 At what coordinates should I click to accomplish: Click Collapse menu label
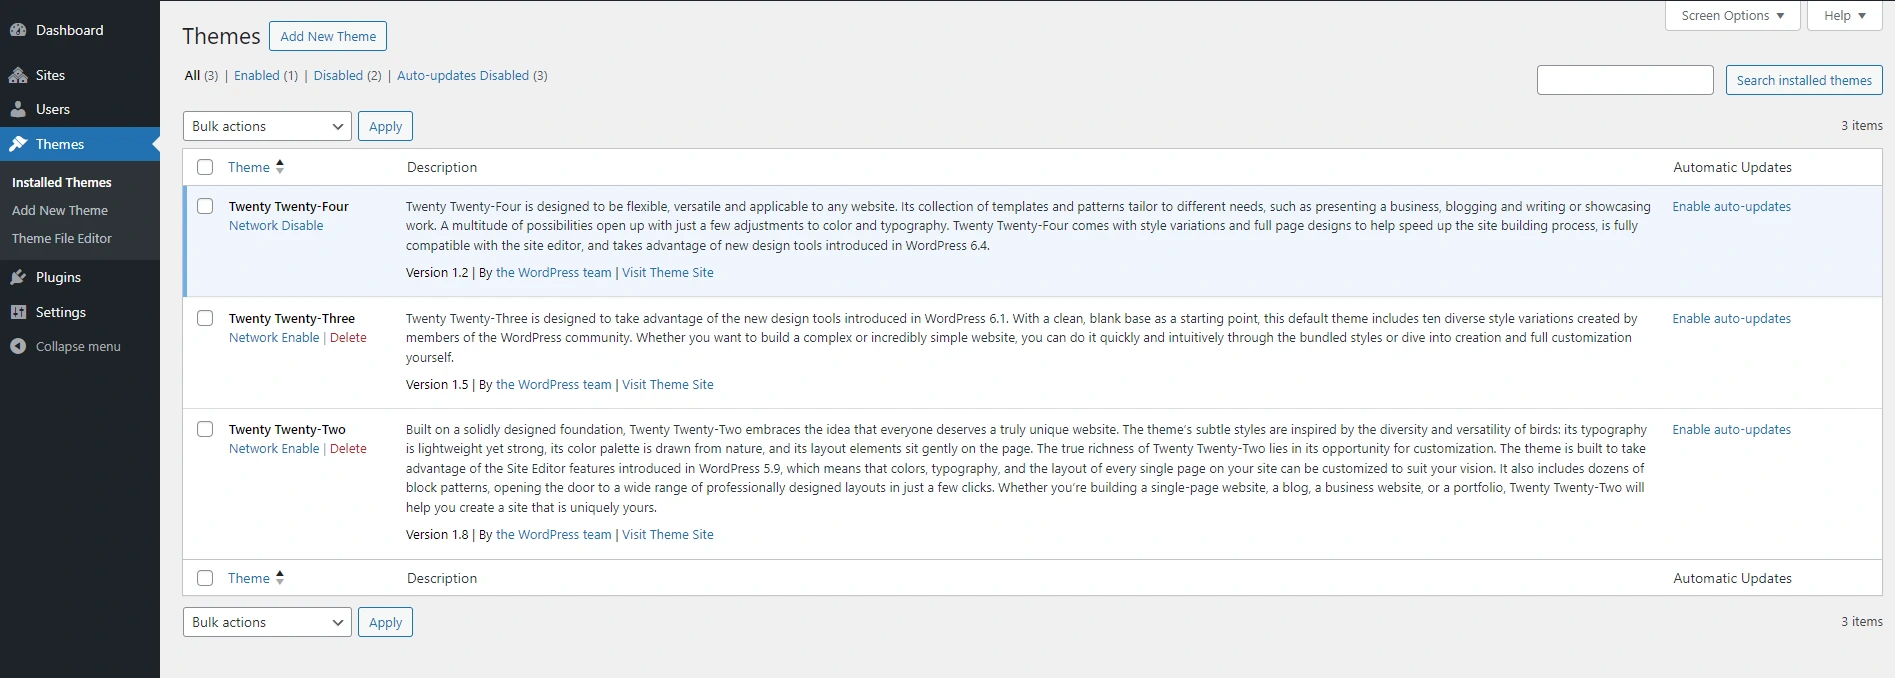[78, 346]
